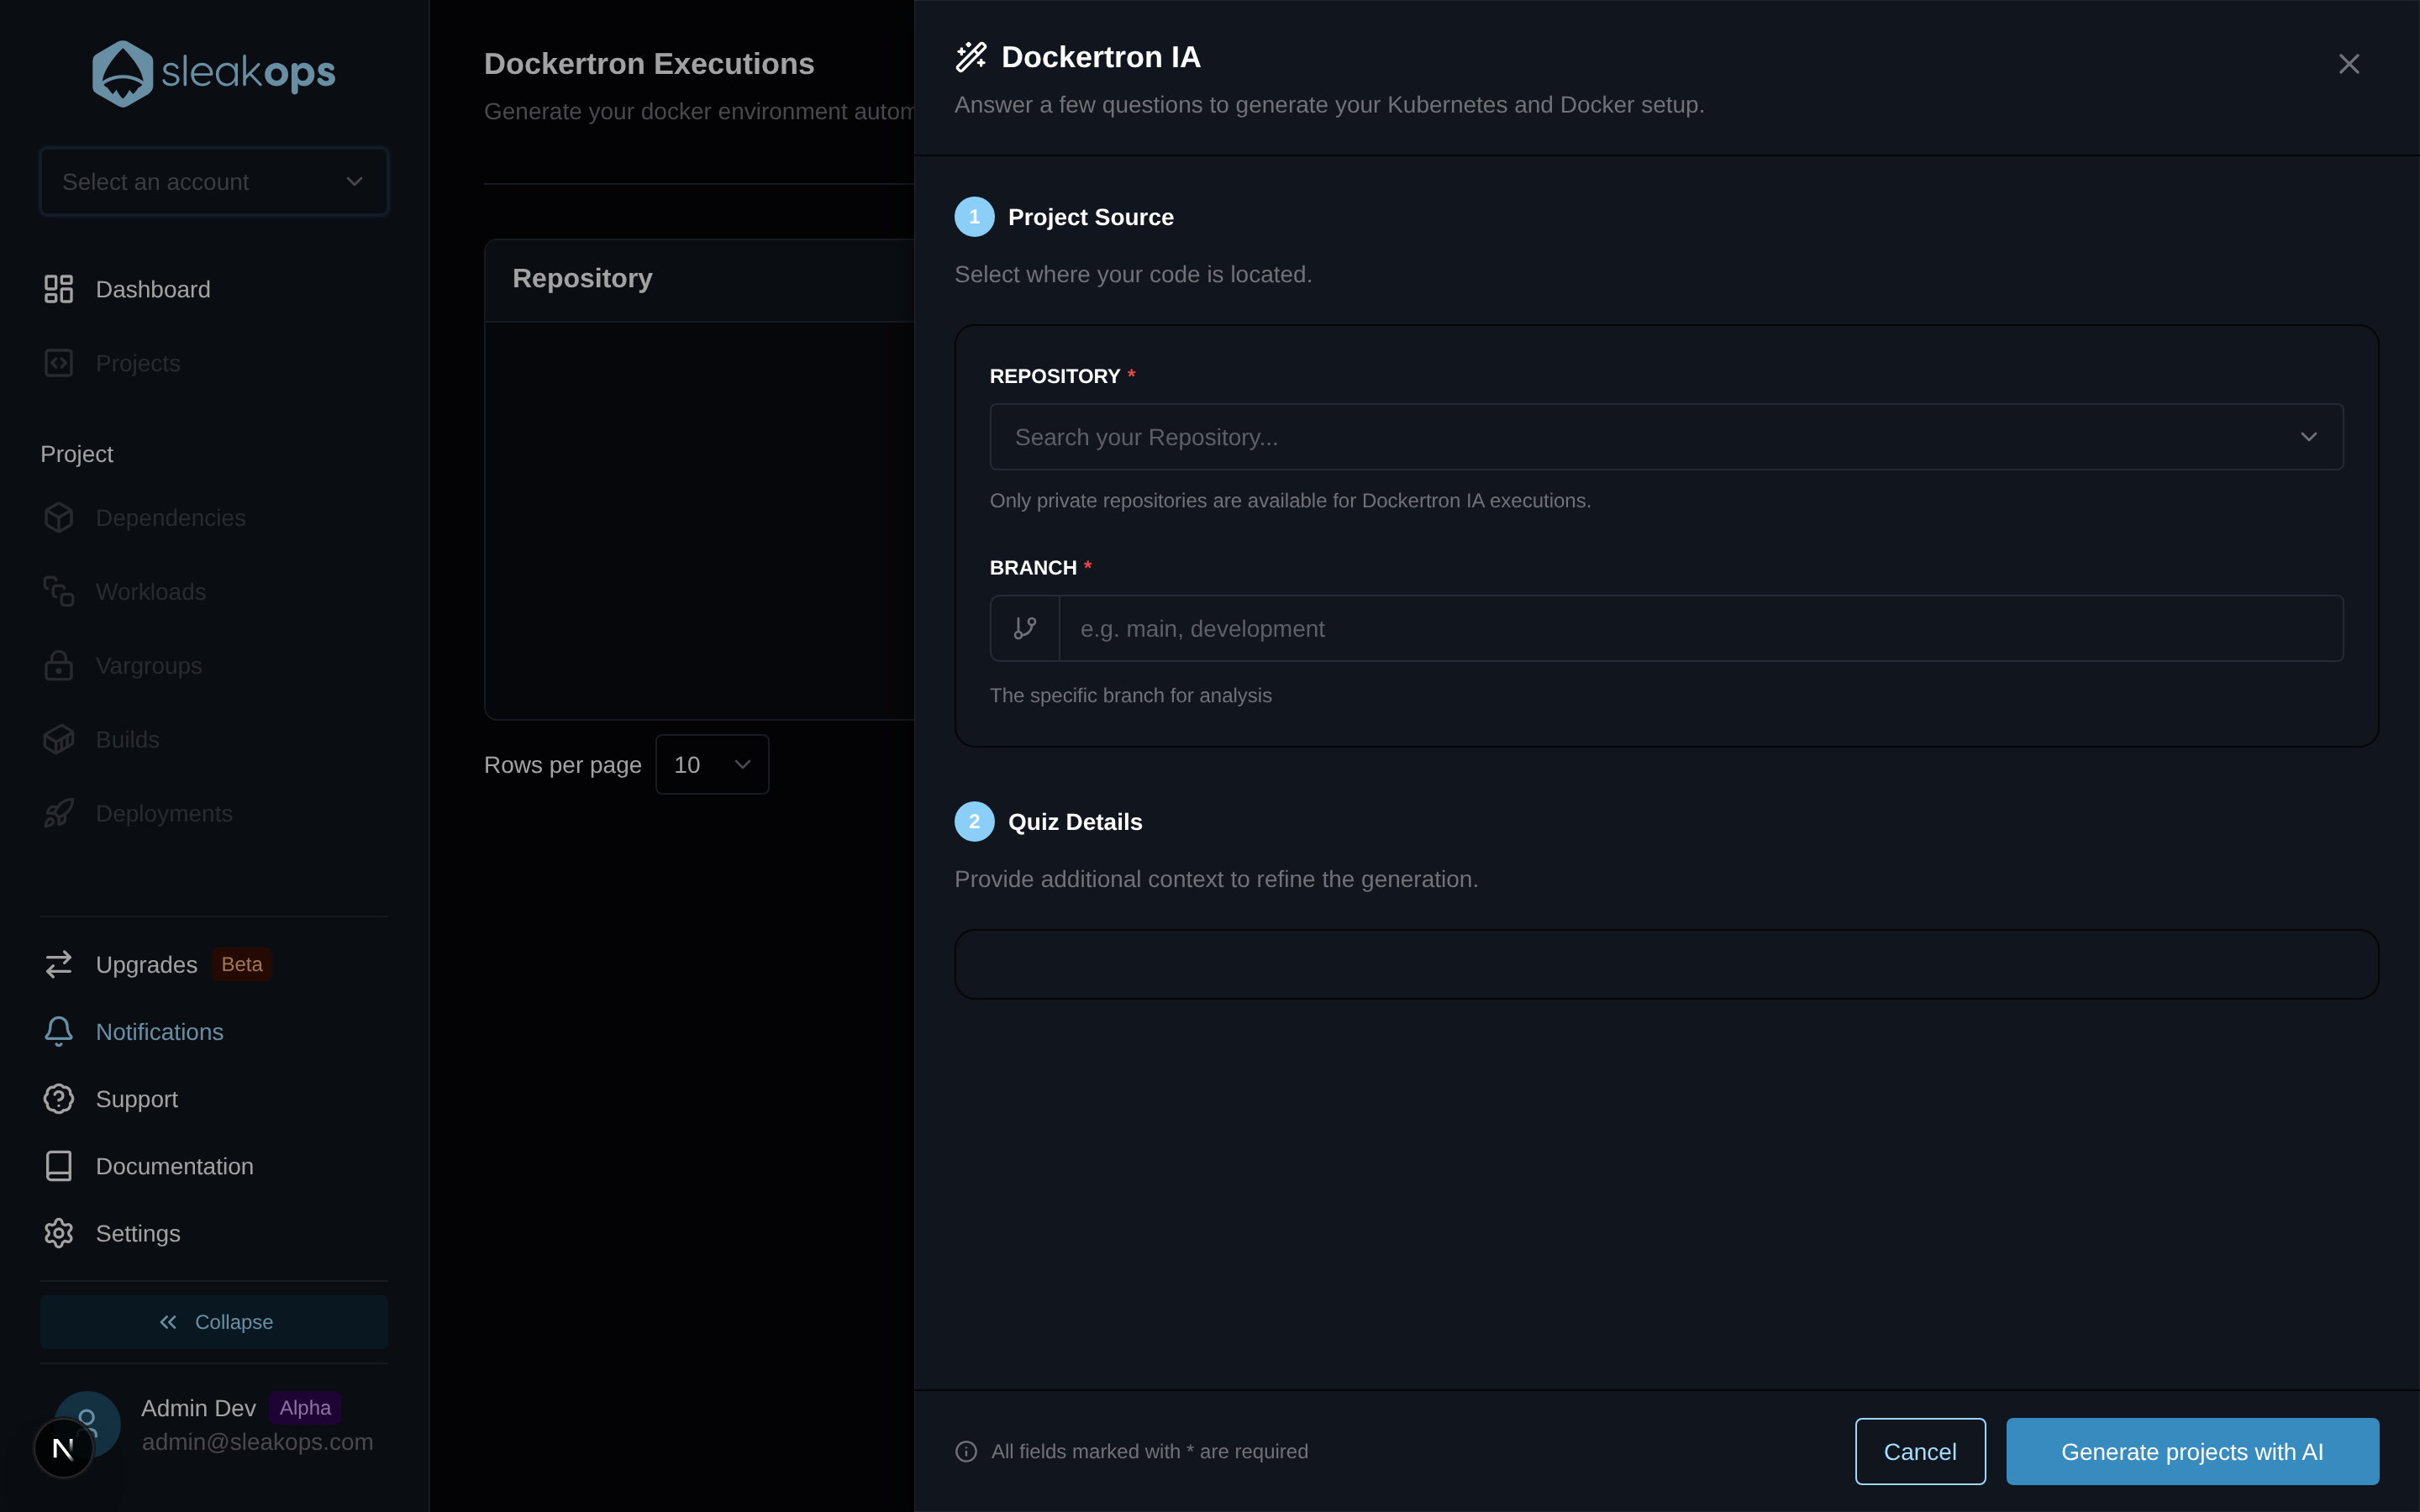Click the Project Source step heading
This screenshot has width=2420, height=1512.
point(1091,217)
